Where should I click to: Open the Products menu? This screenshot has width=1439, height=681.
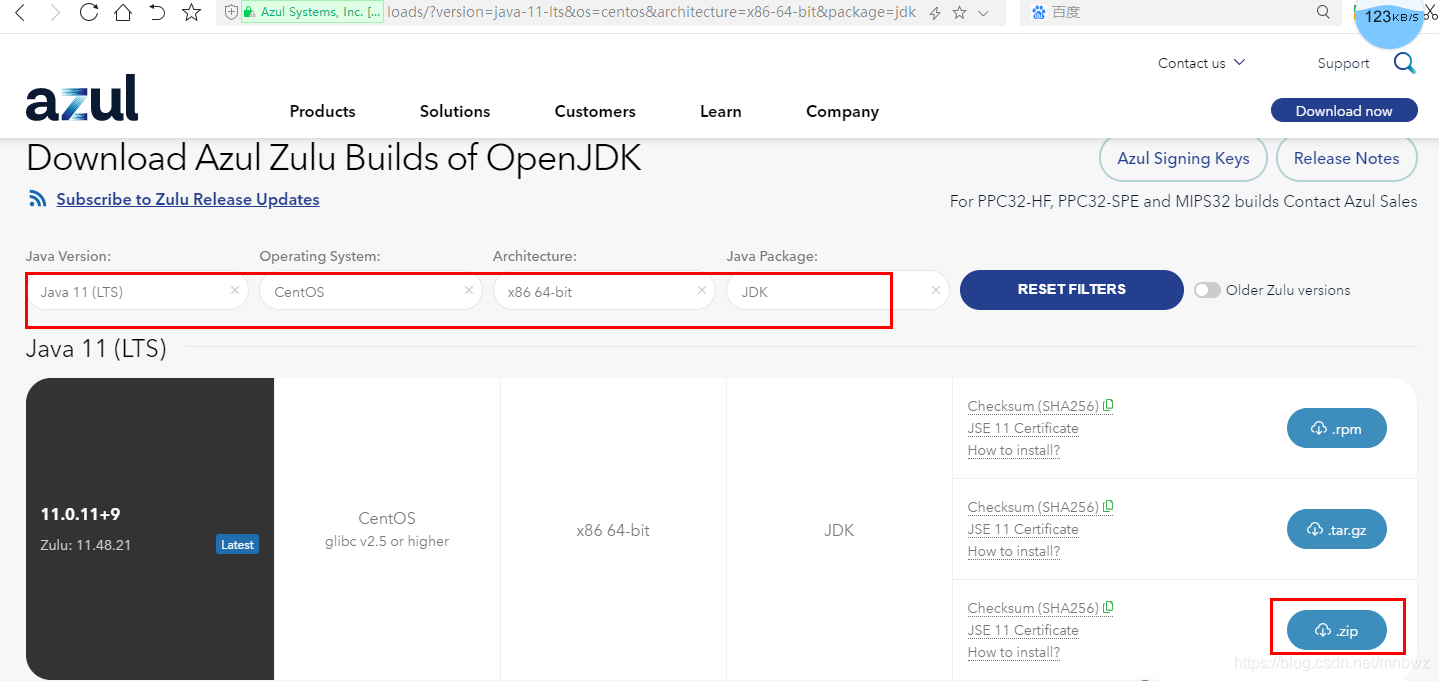point(322,111)
